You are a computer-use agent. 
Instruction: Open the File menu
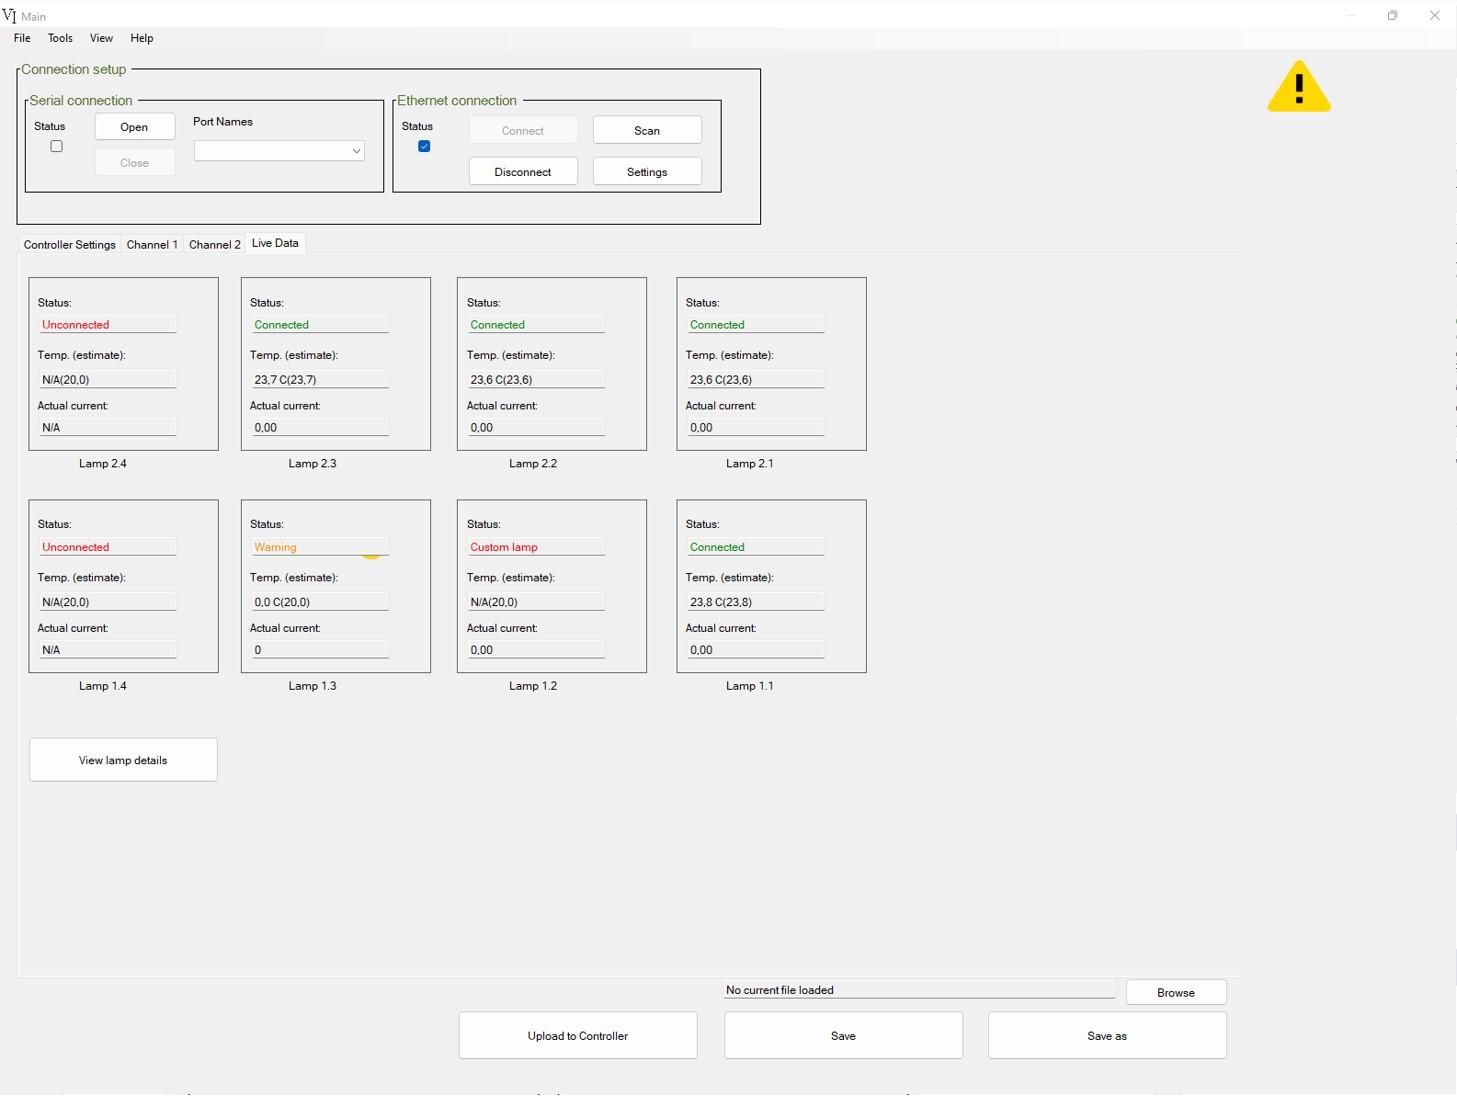click(x=22, y=38)
